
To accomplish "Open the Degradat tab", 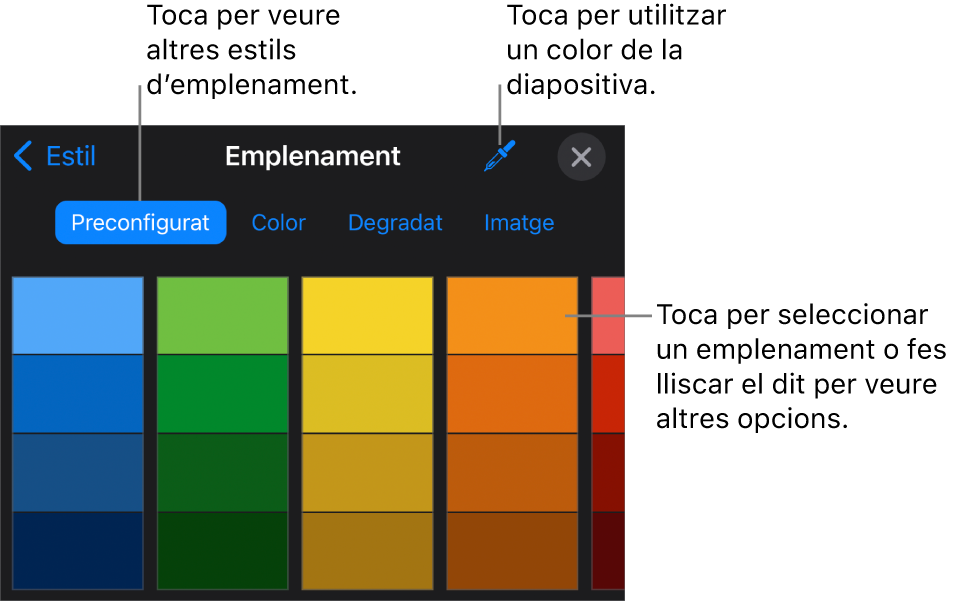I will tap(395, 222).
